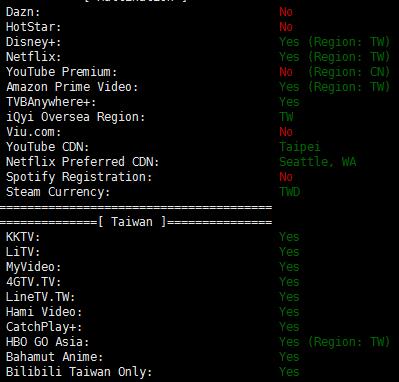The width and height of the screenshot is (399, 382).
Task: Select HBO GO Asia region TW result
Action: click(x=334, y=342)
